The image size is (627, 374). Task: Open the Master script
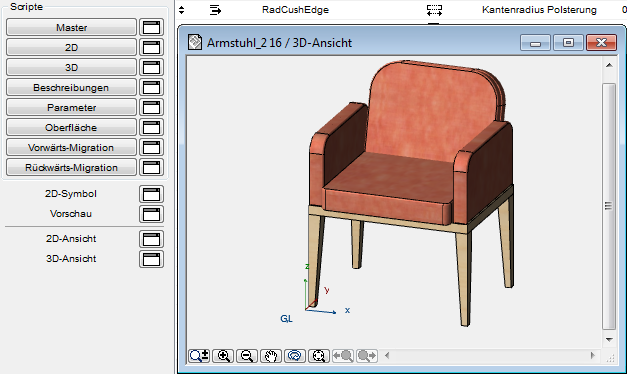pyautogui.click(x=72, y=27)
